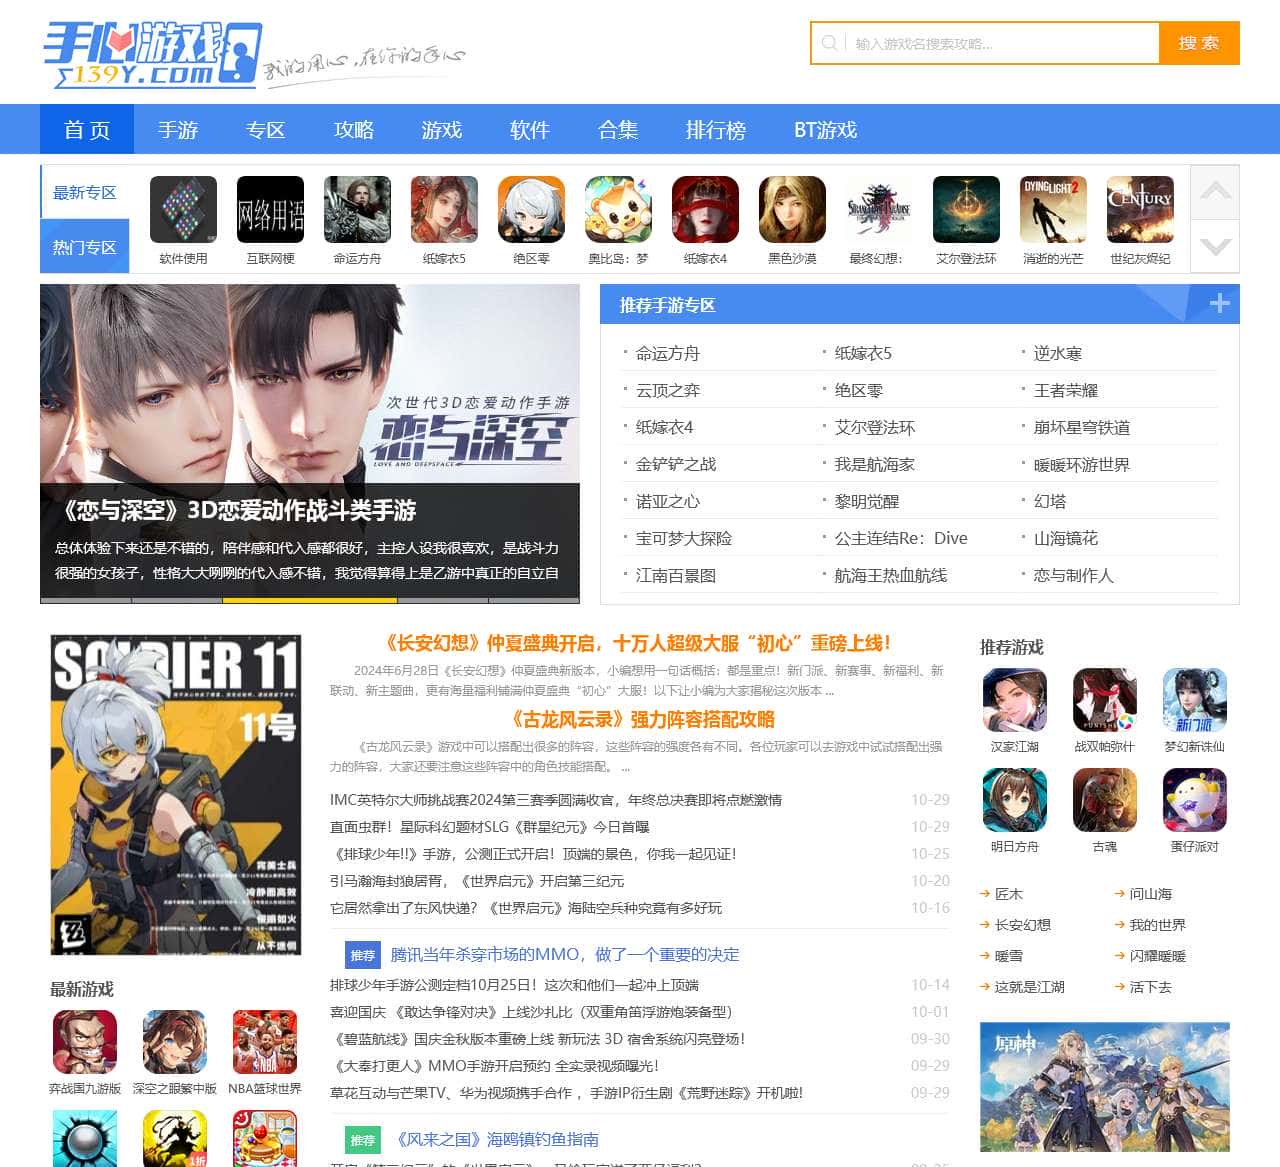1280x1167 pixels.
Task: Open the 世纪灰烬纪 zone icon
Action: point(1140,210)
